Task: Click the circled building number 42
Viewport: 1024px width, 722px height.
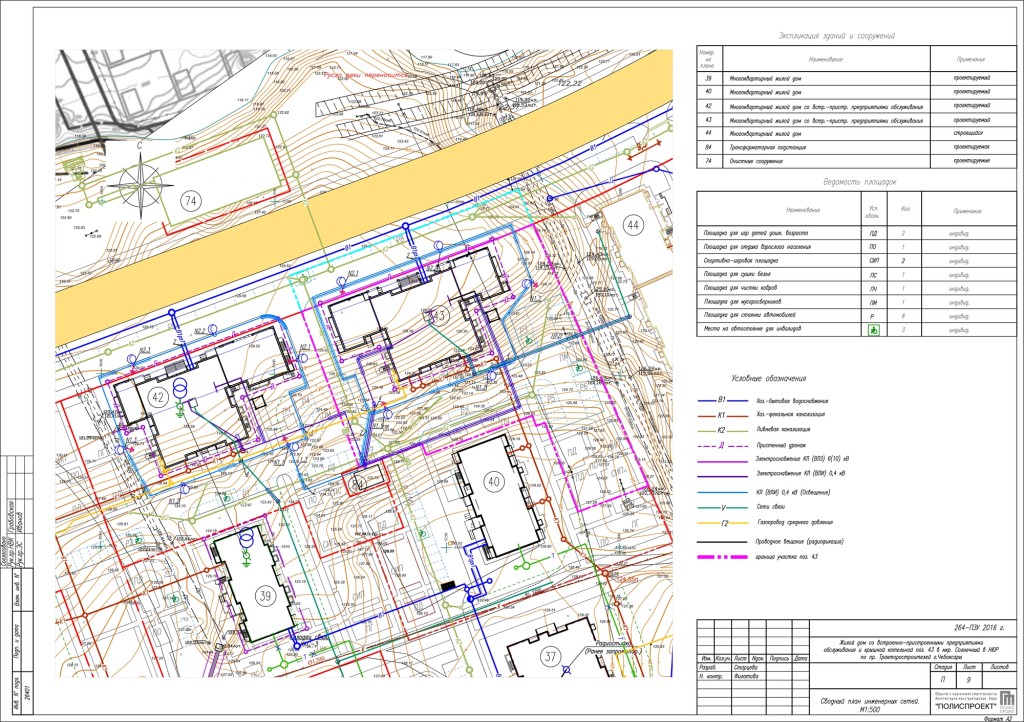Action: (157, 397)
